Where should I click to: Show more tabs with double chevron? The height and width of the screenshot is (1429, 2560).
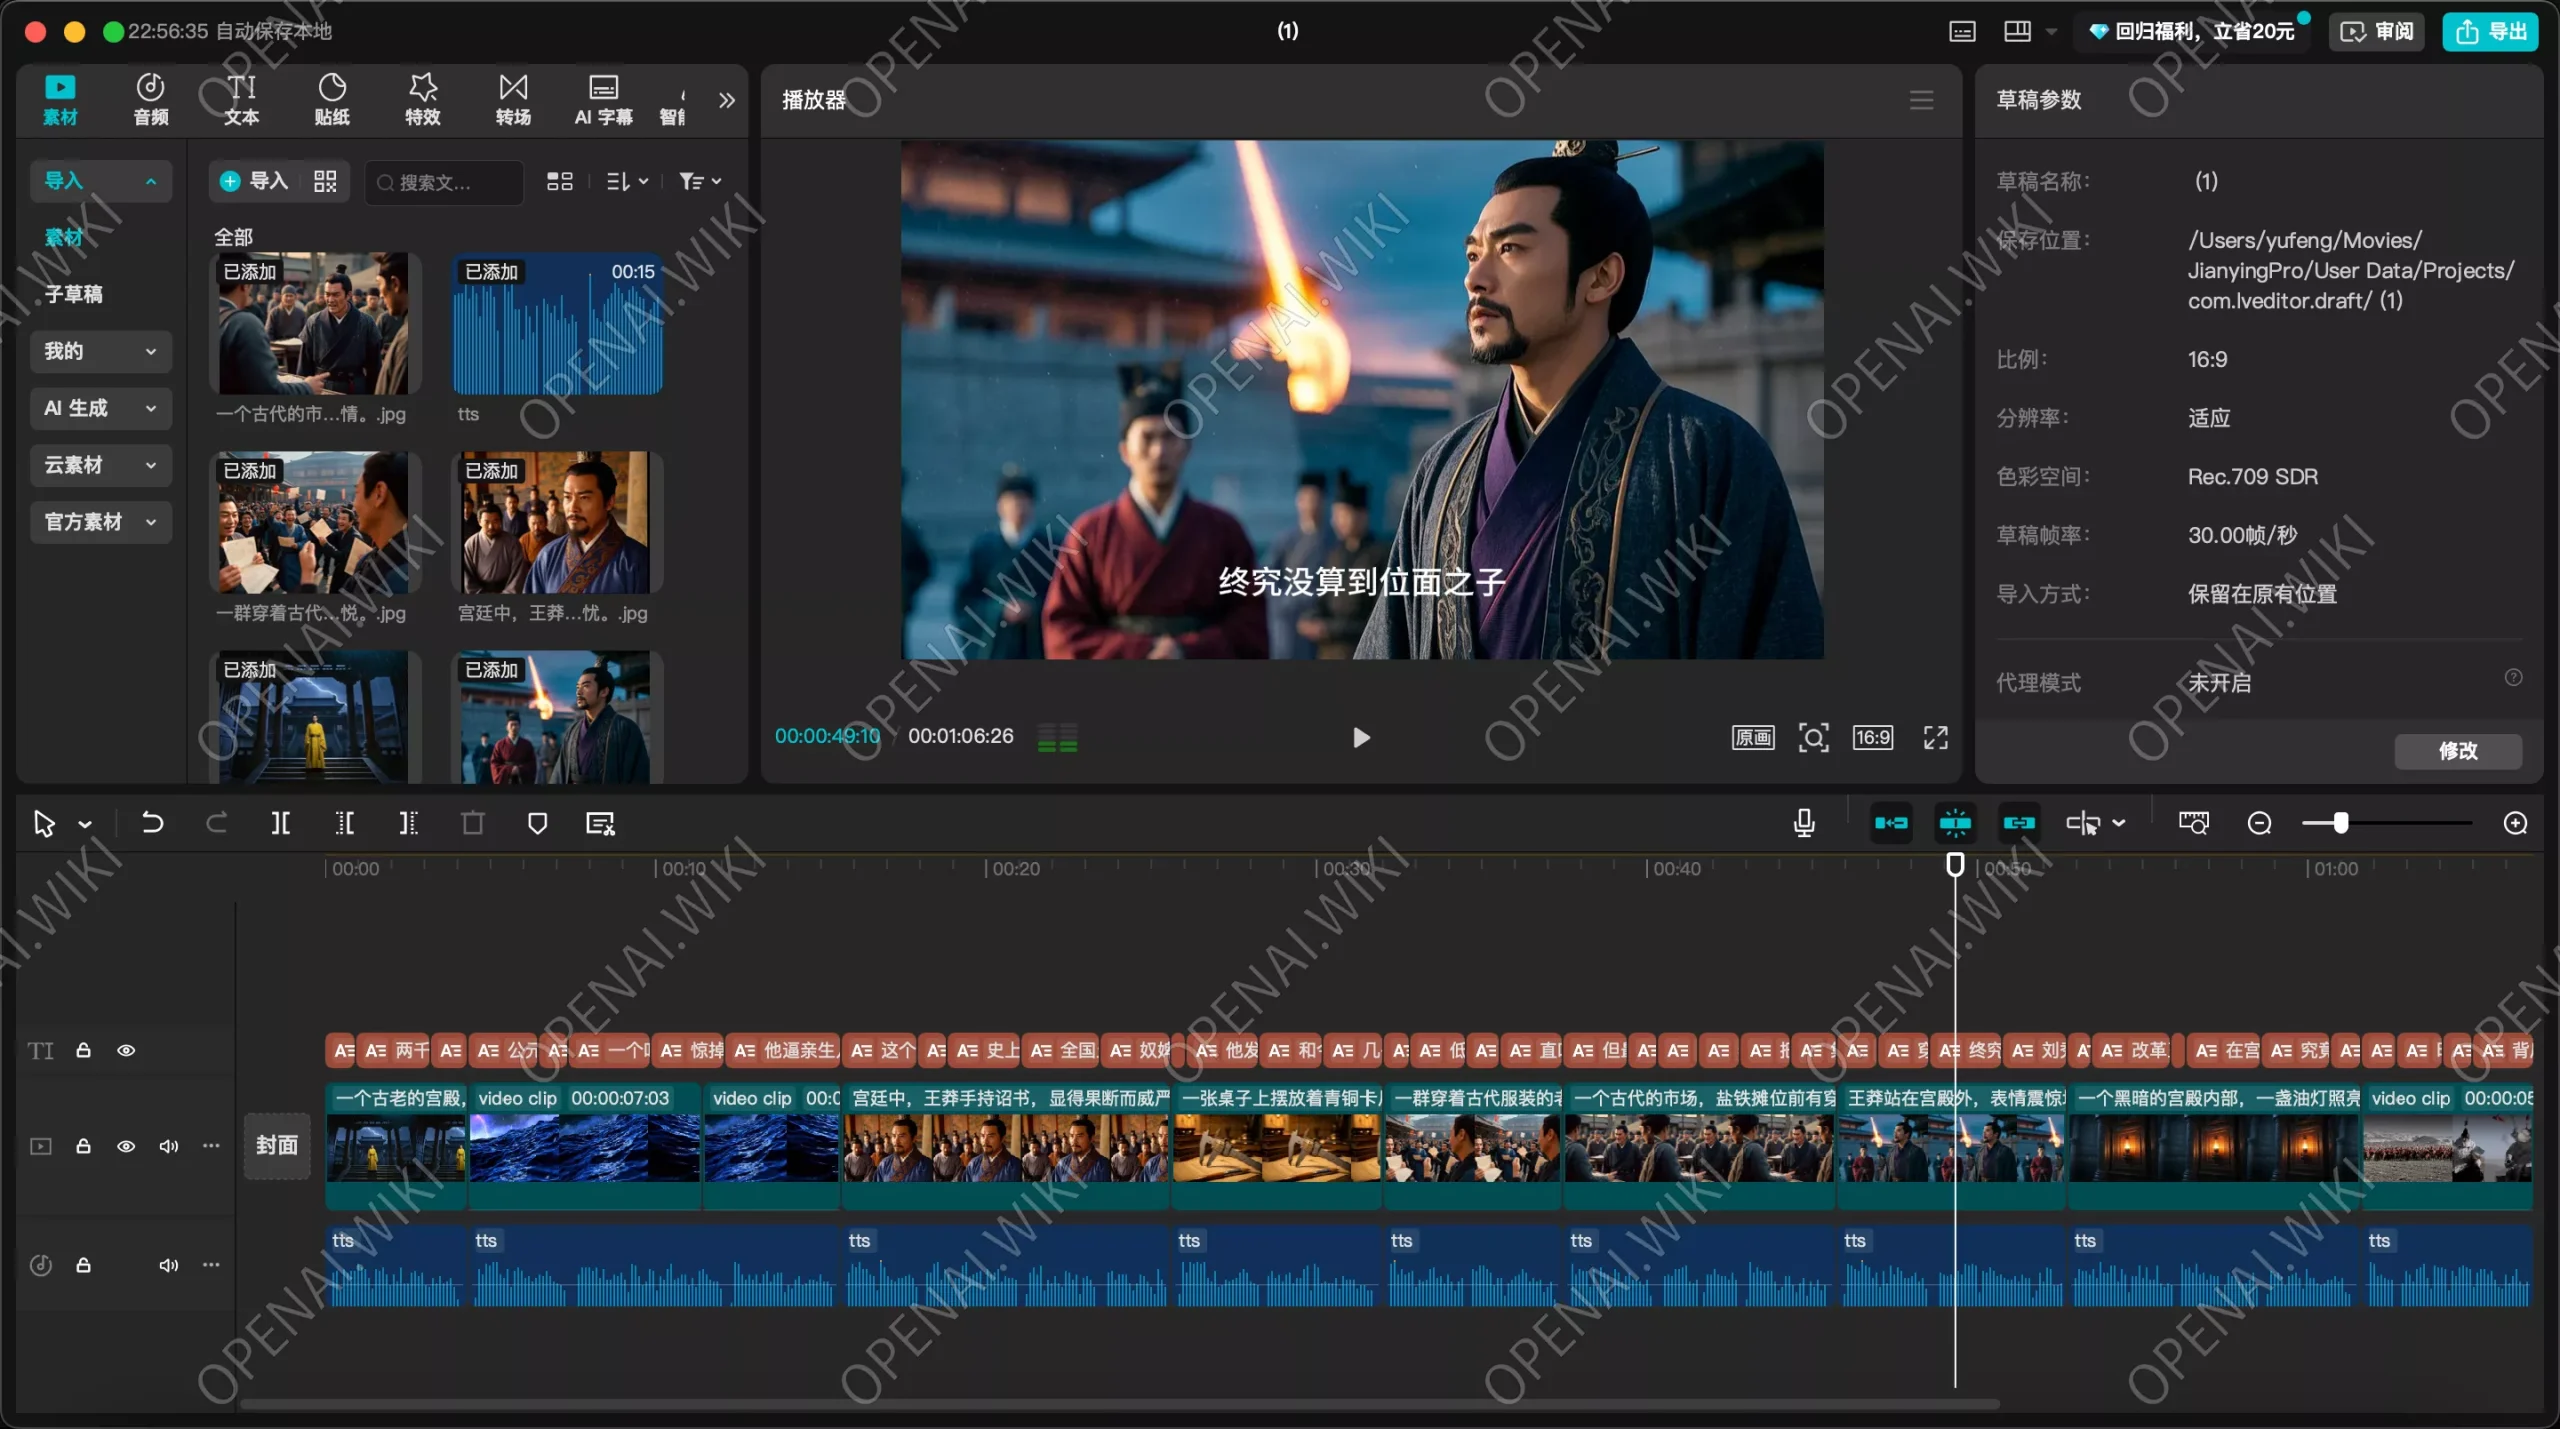(x=727, y=100)
